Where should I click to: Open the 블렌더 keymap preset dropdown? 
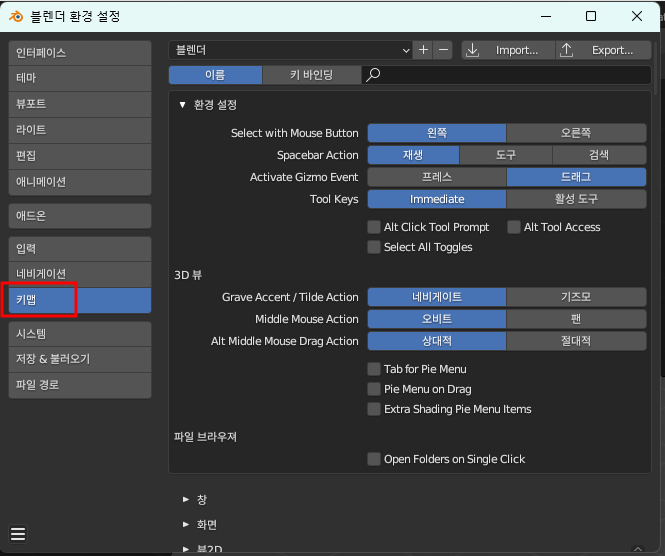tap(291, 50)
